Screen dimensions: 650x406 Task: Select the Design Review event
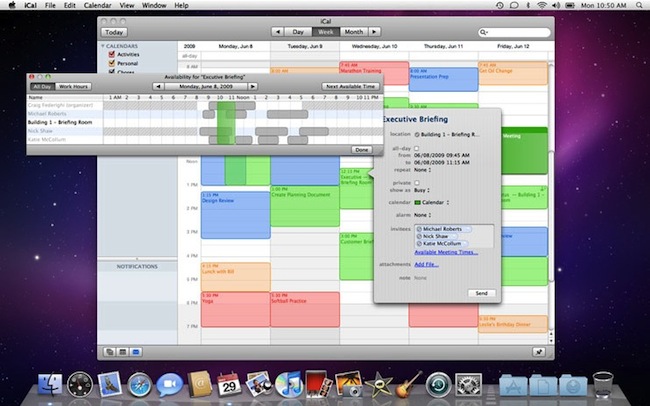(x=235, y=215)
